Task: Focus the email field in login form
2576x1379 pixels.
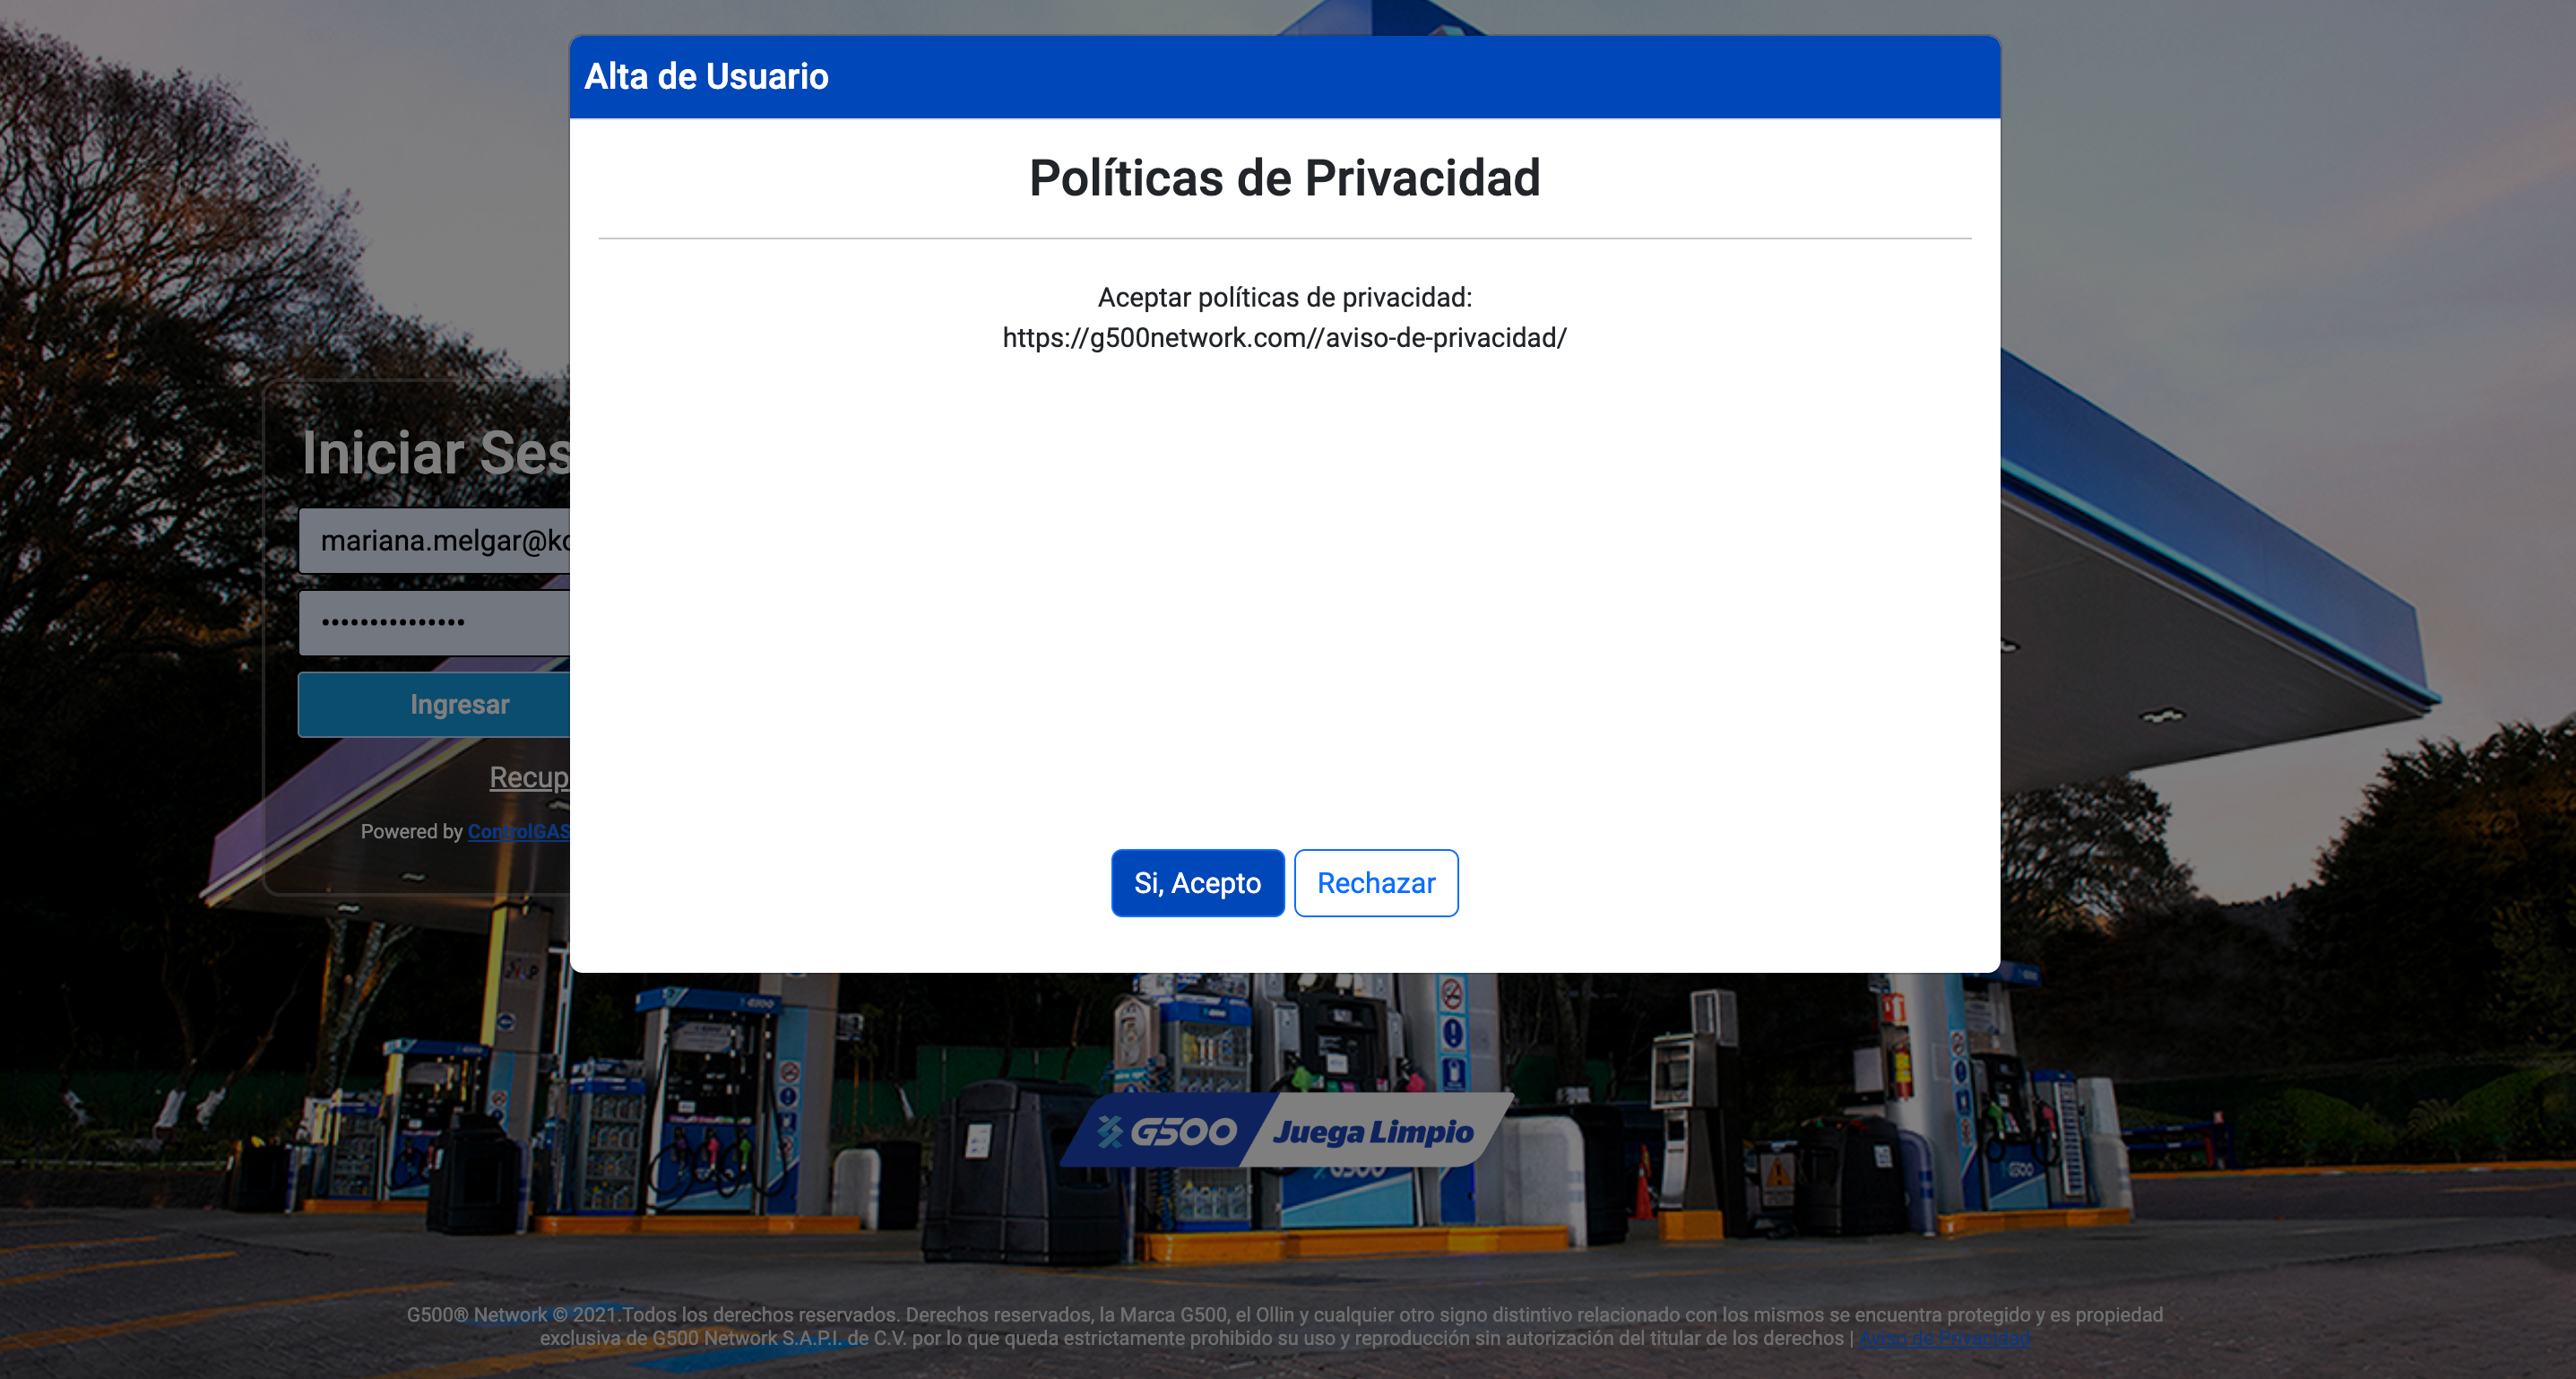Action: tap(435, 541)
